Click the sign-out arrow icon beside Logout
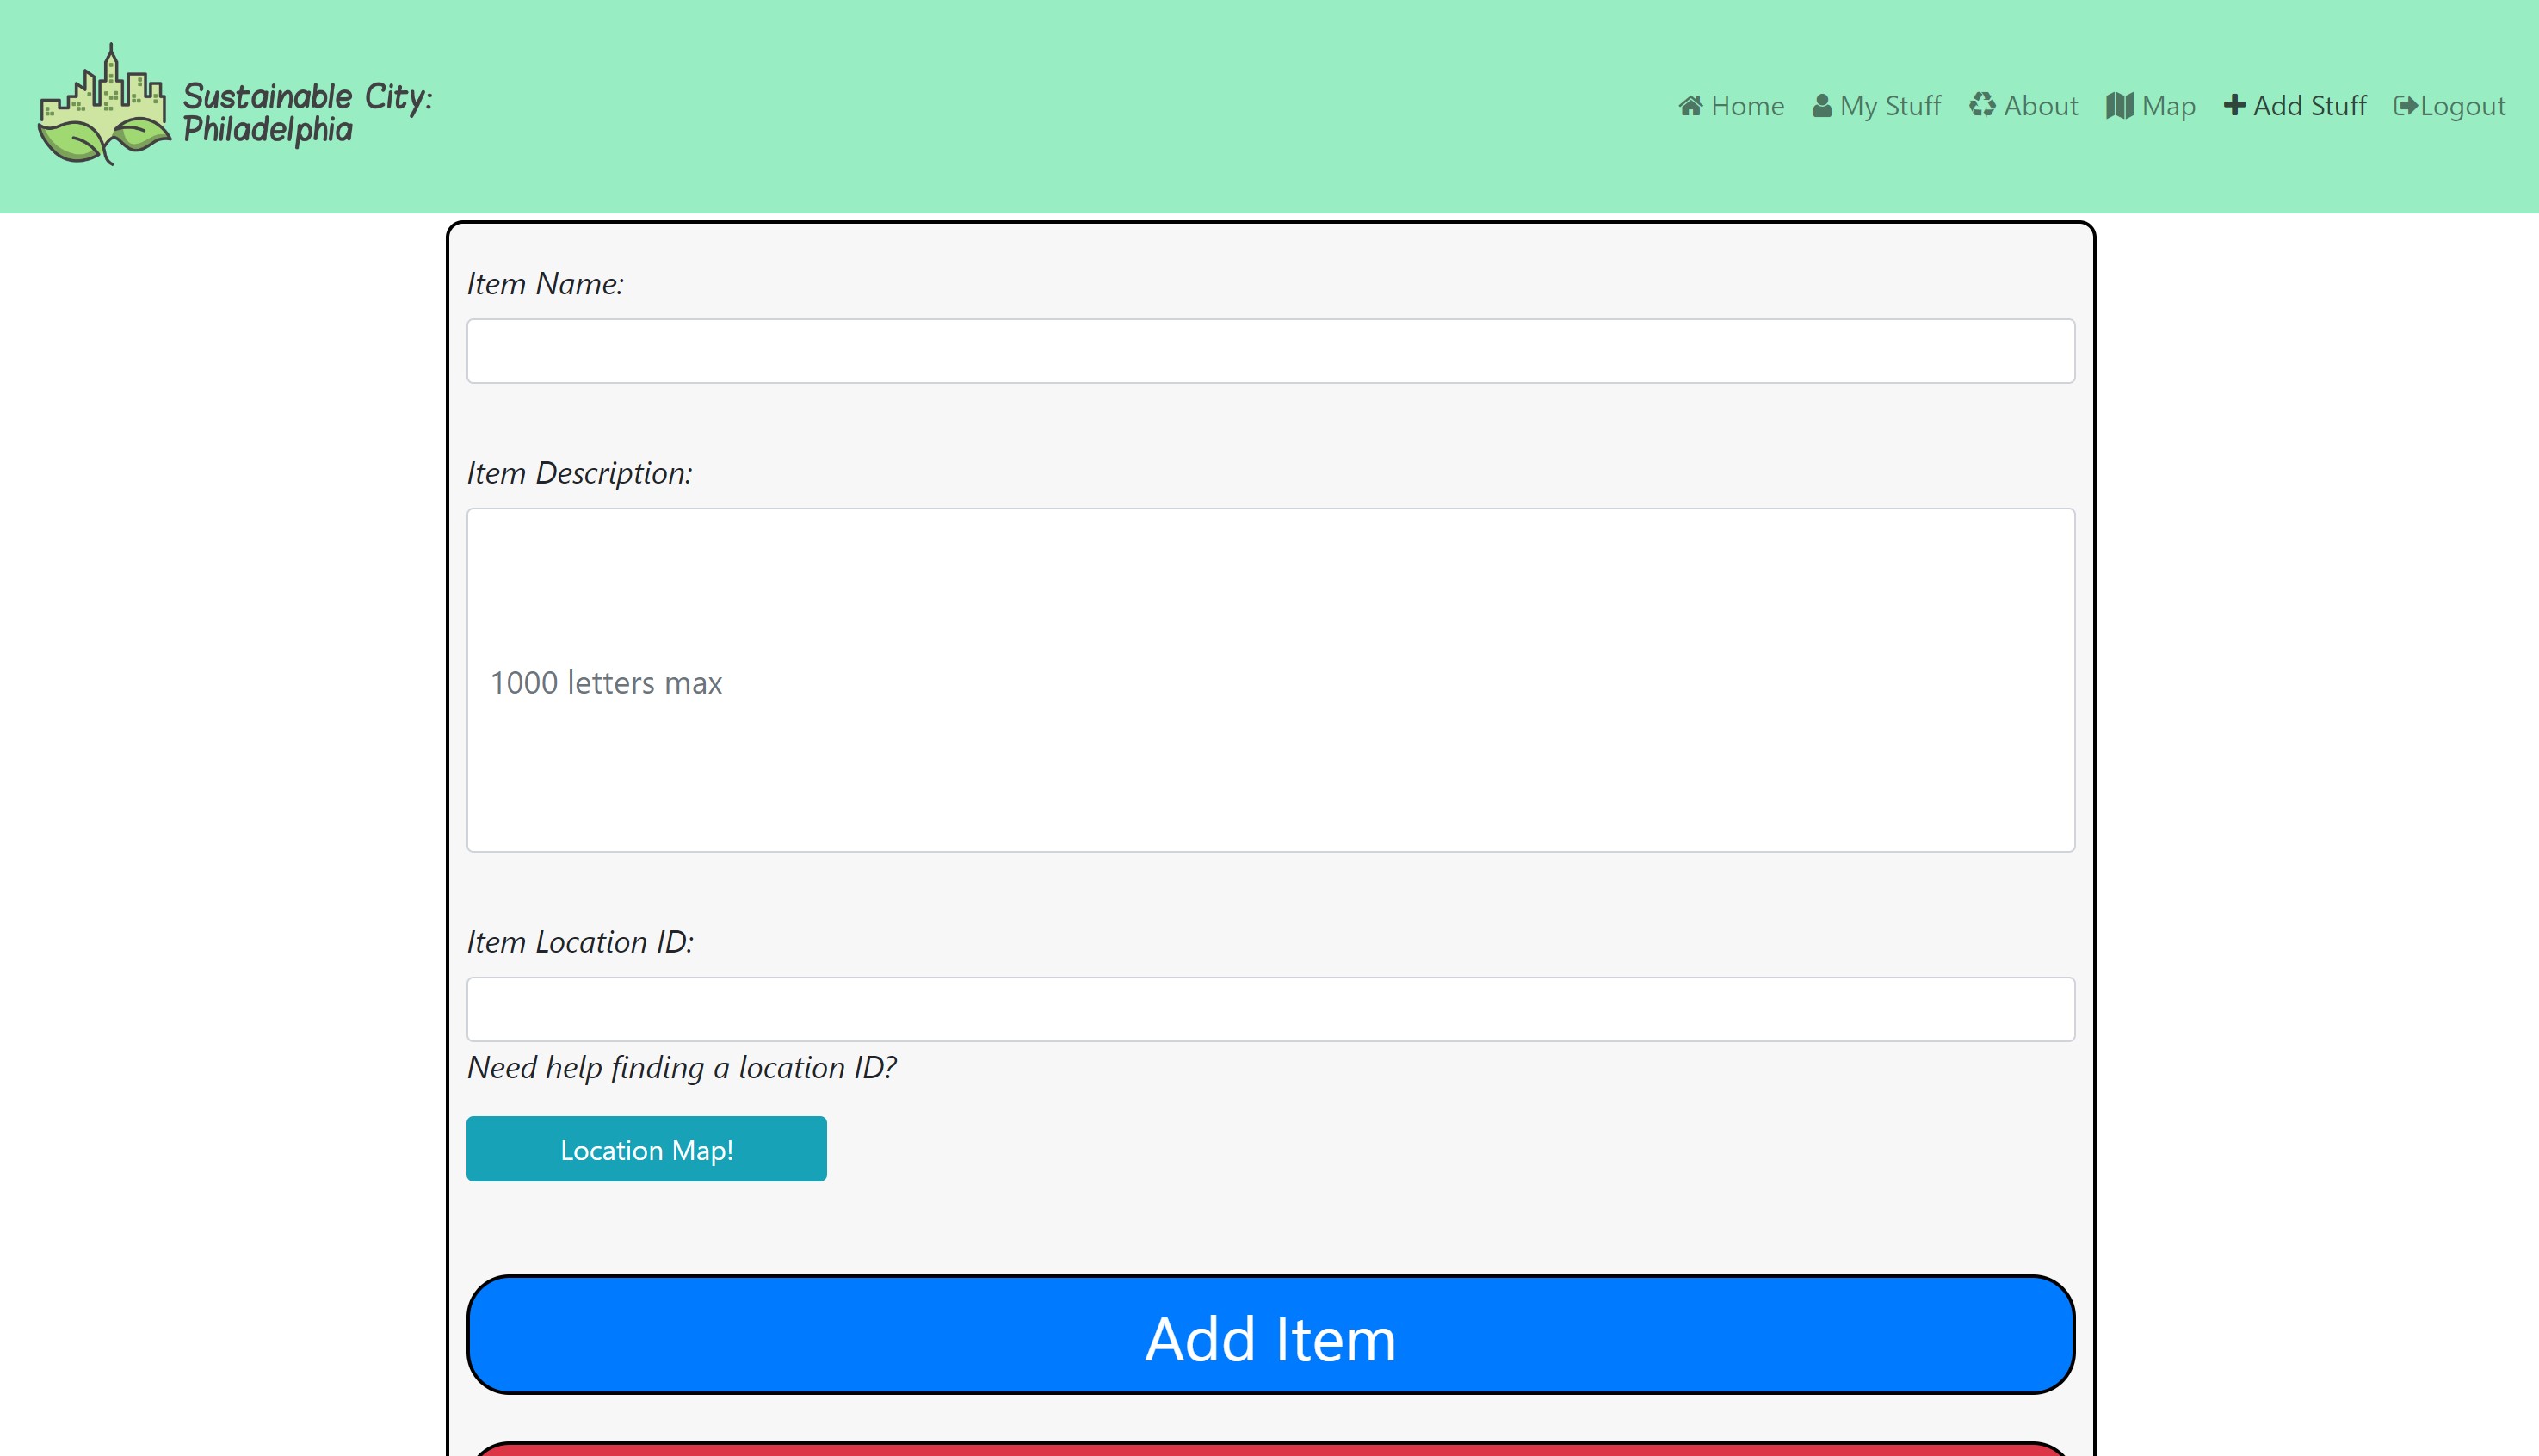2539x1456 pixels. tap(2405, 106)
